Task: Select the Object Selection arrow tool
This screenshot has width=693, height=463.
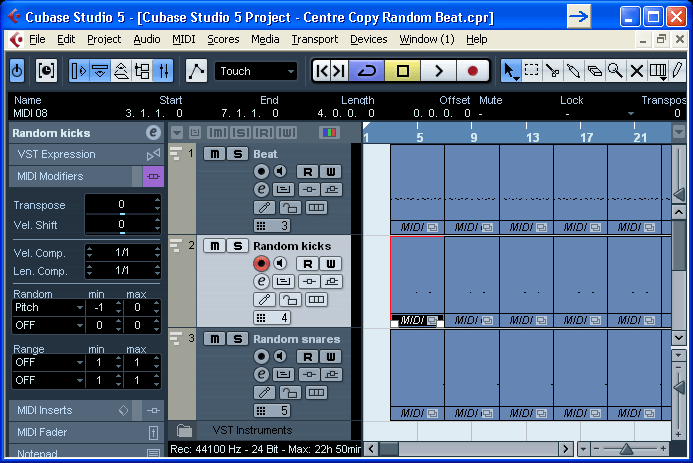Action: click(510, 71)
